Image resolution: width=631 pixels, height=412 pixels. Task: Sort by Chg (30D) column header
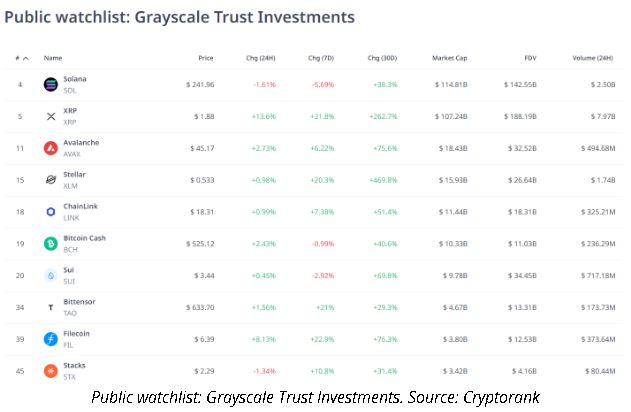click(382, 58)
